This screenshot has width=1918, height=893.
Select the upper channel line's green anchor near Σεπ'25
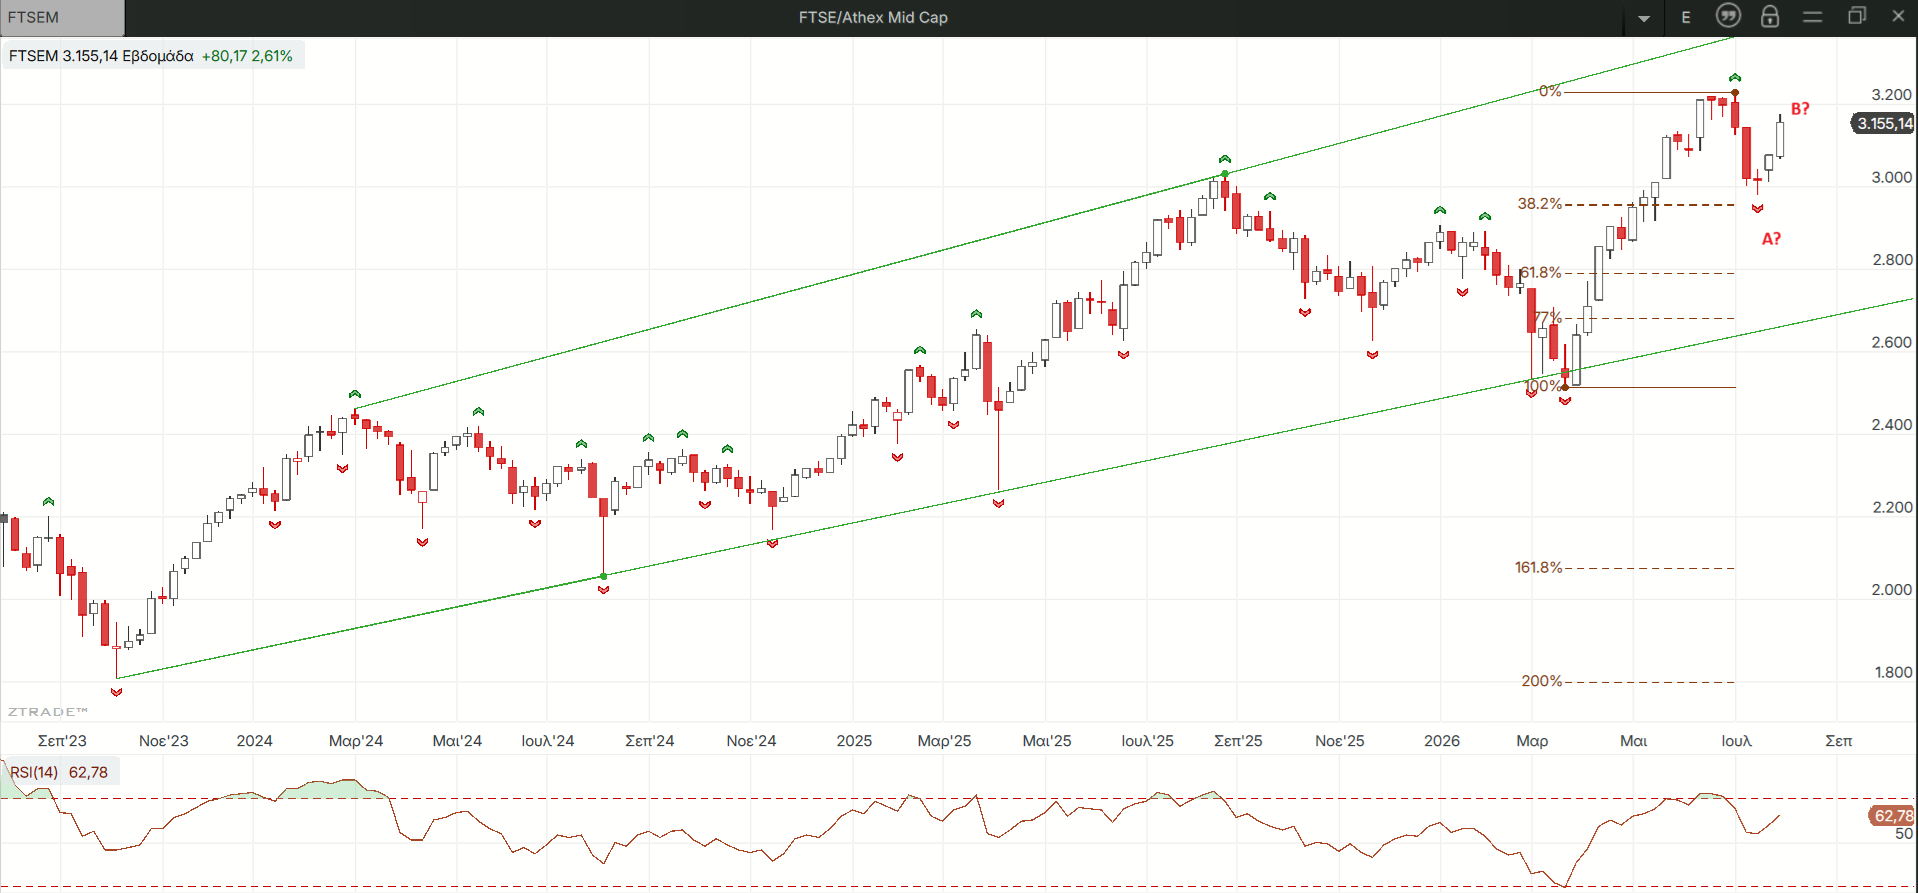tap(1225, 174)
